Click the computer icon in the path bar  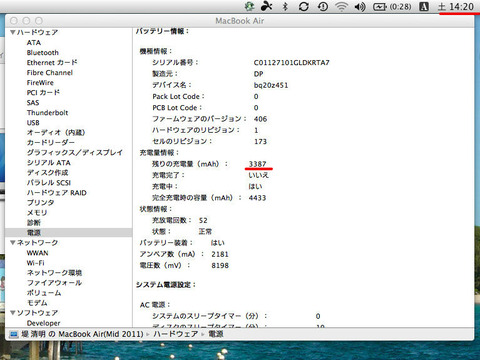pyautogui.click(x=14, y=334)
